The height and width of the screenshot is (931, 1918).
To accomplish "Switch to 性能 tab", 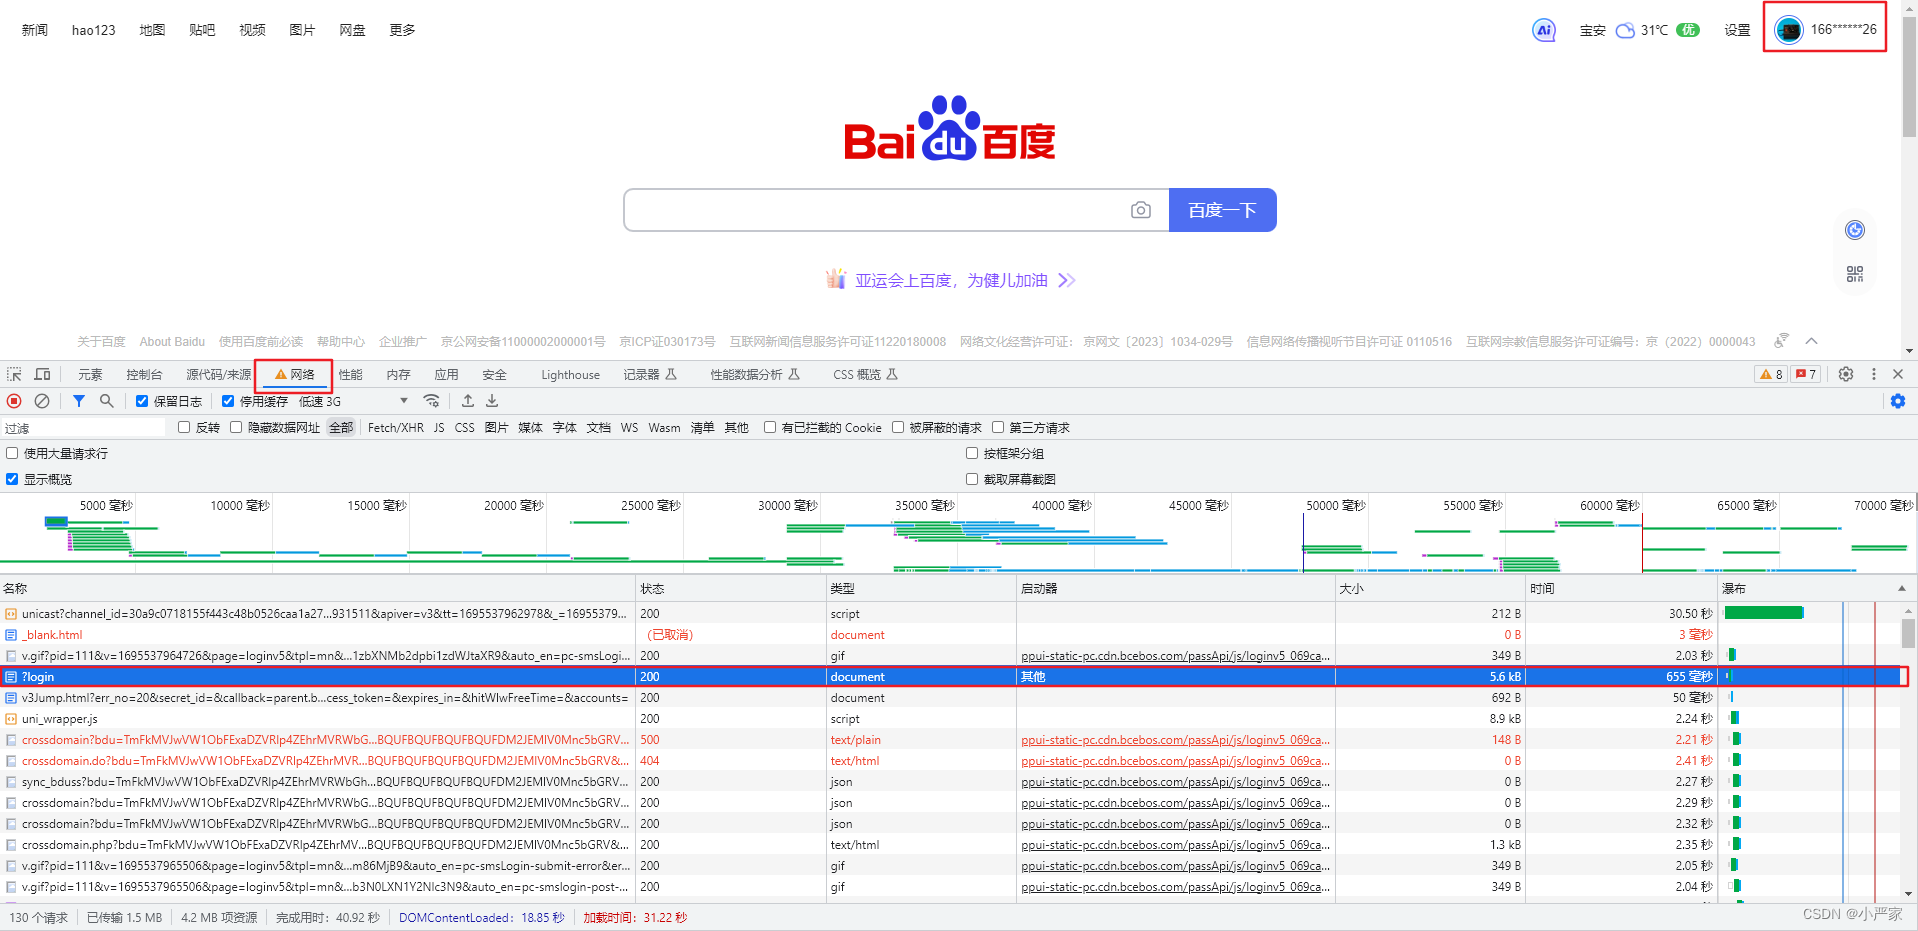I will point(350,374).
